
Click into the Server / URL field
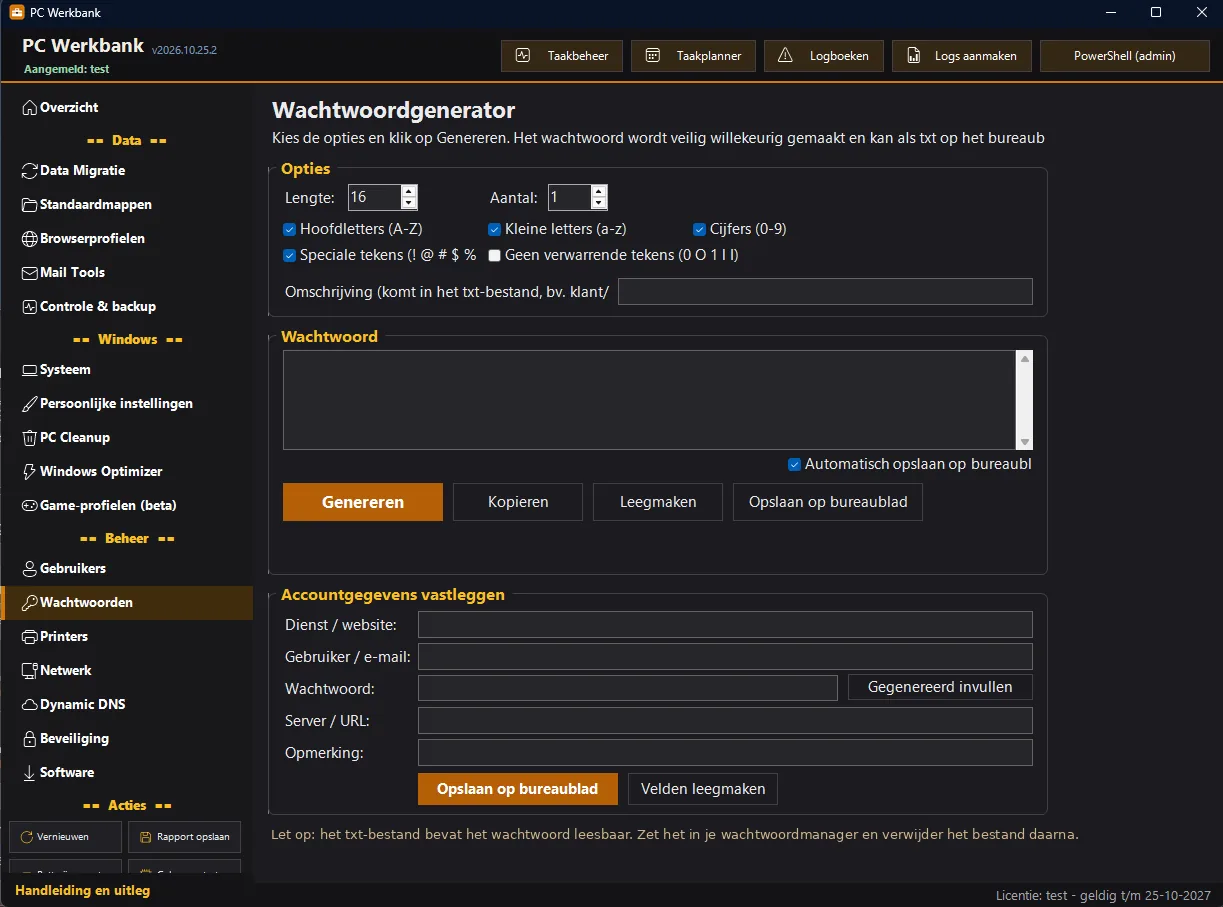725,721
